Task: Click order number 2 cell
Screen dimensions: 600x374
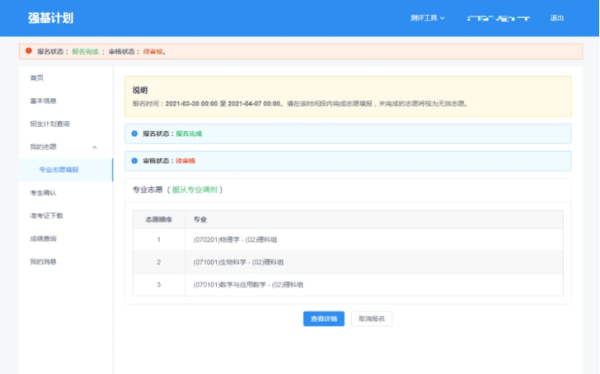Action: click(159, 262)
